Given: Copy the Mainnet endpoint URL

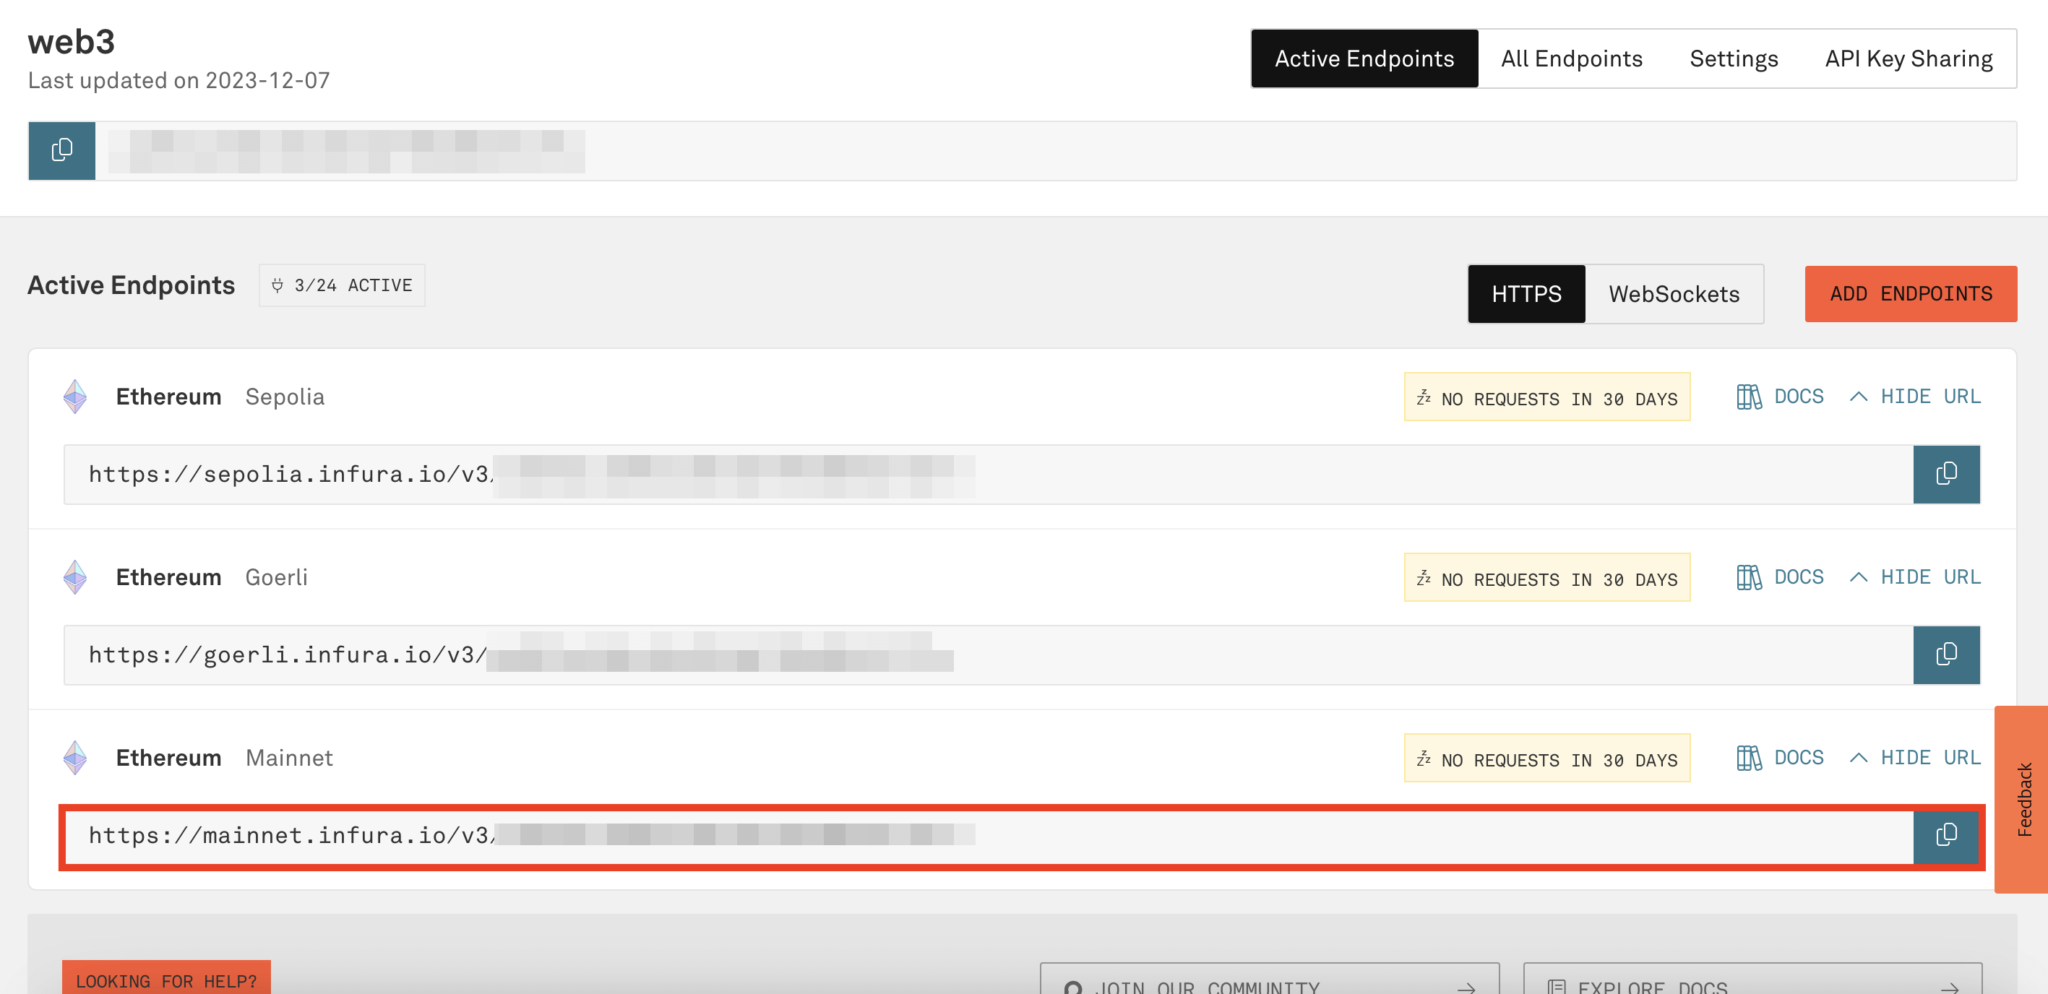Looking at the screenshot, I should click(1945, 836).
